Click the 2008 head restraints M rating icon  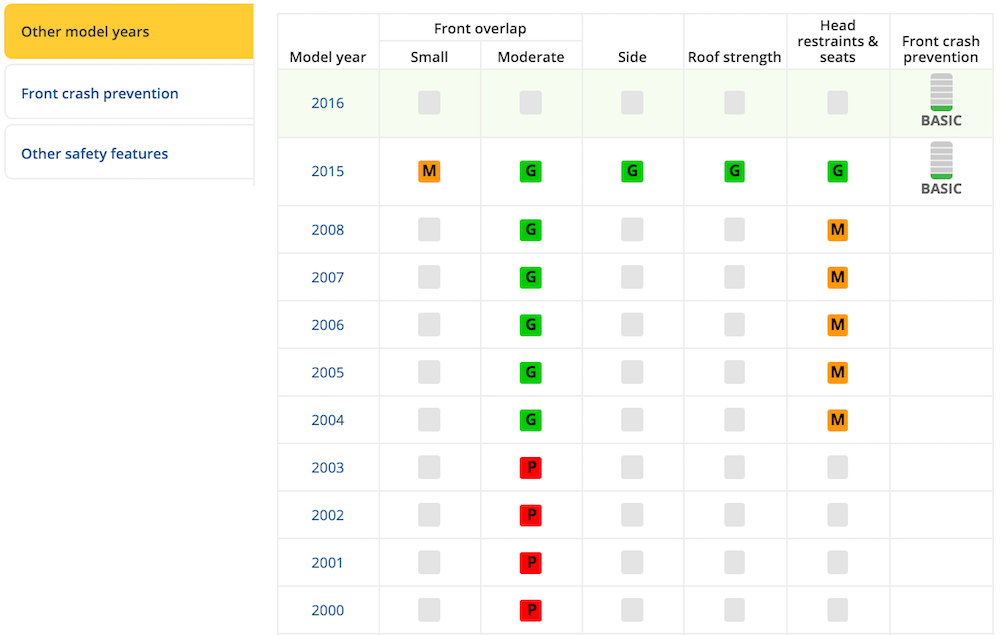(x=837, y=230)
